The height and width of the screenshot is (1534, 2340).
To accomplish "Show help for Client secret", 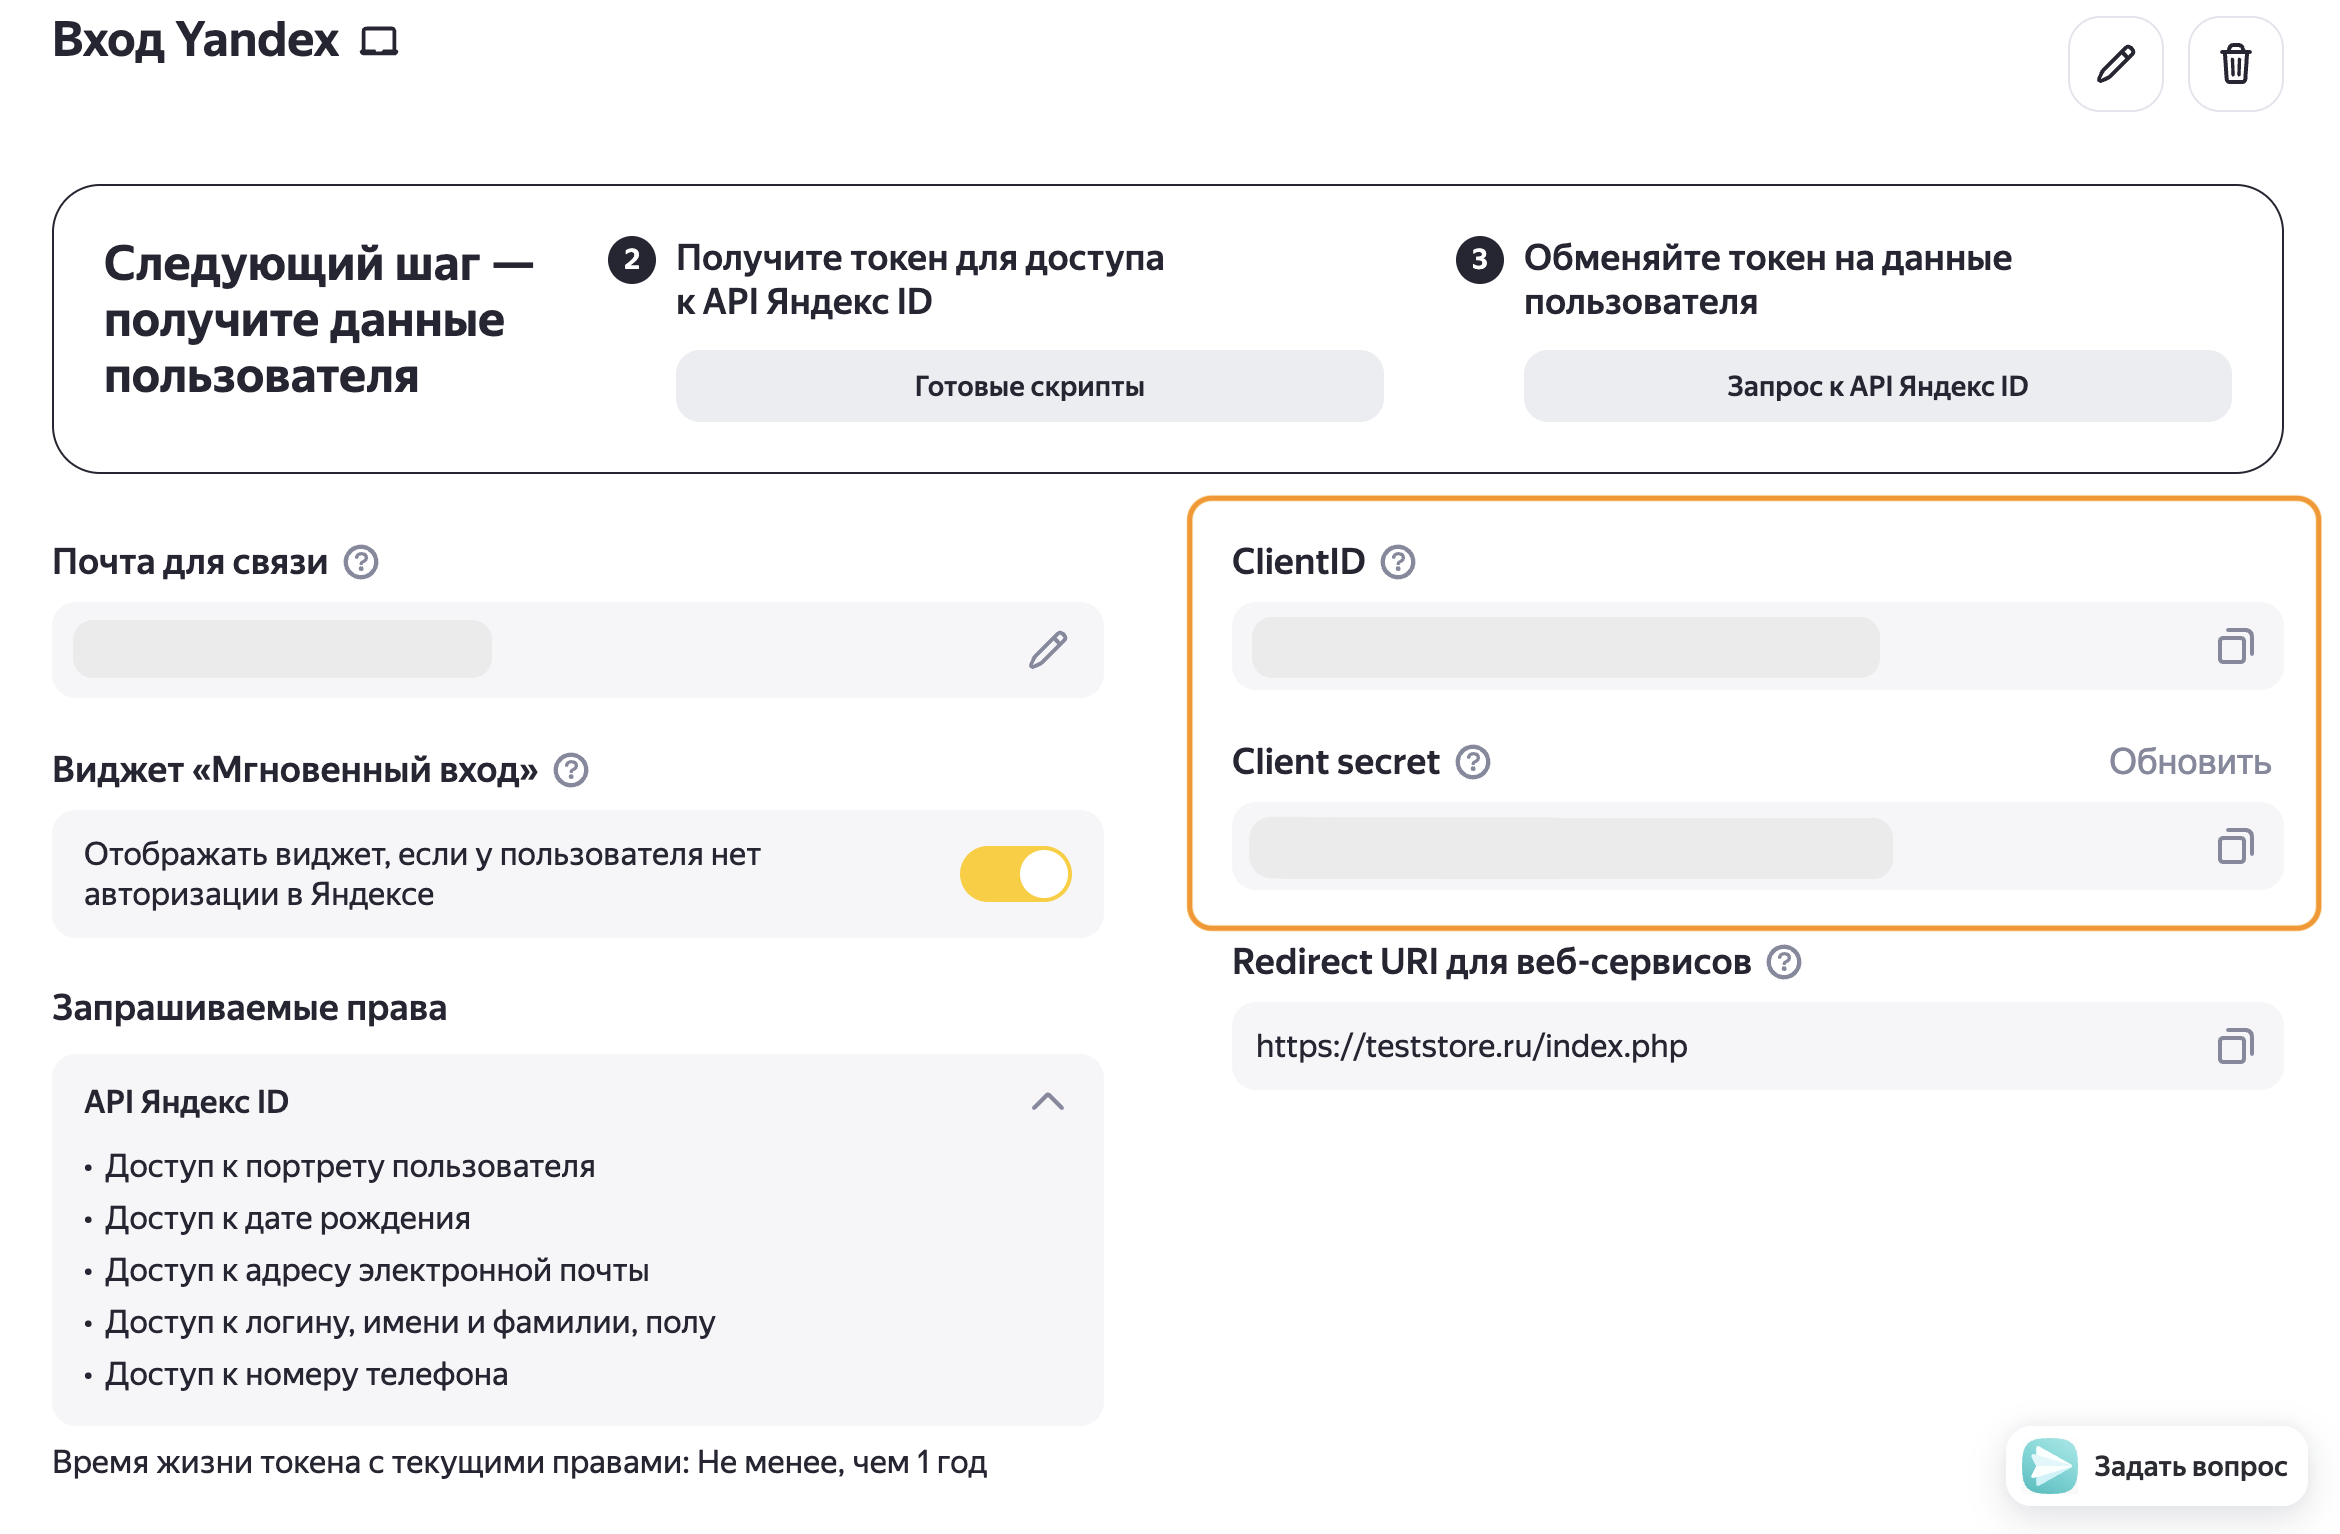I will click(x=1473, y=762).
